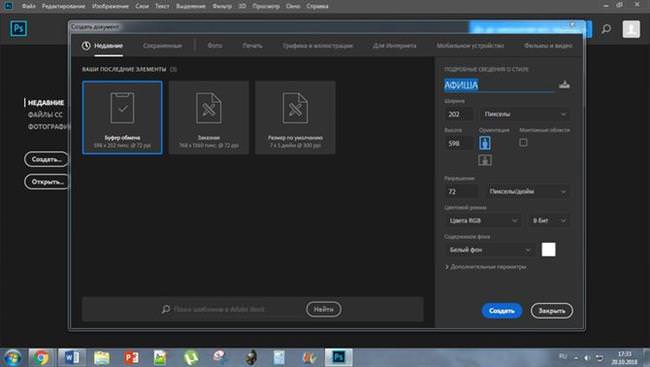Switch to the Фото tab
The image size is (650, 367).
click(215, 46)
